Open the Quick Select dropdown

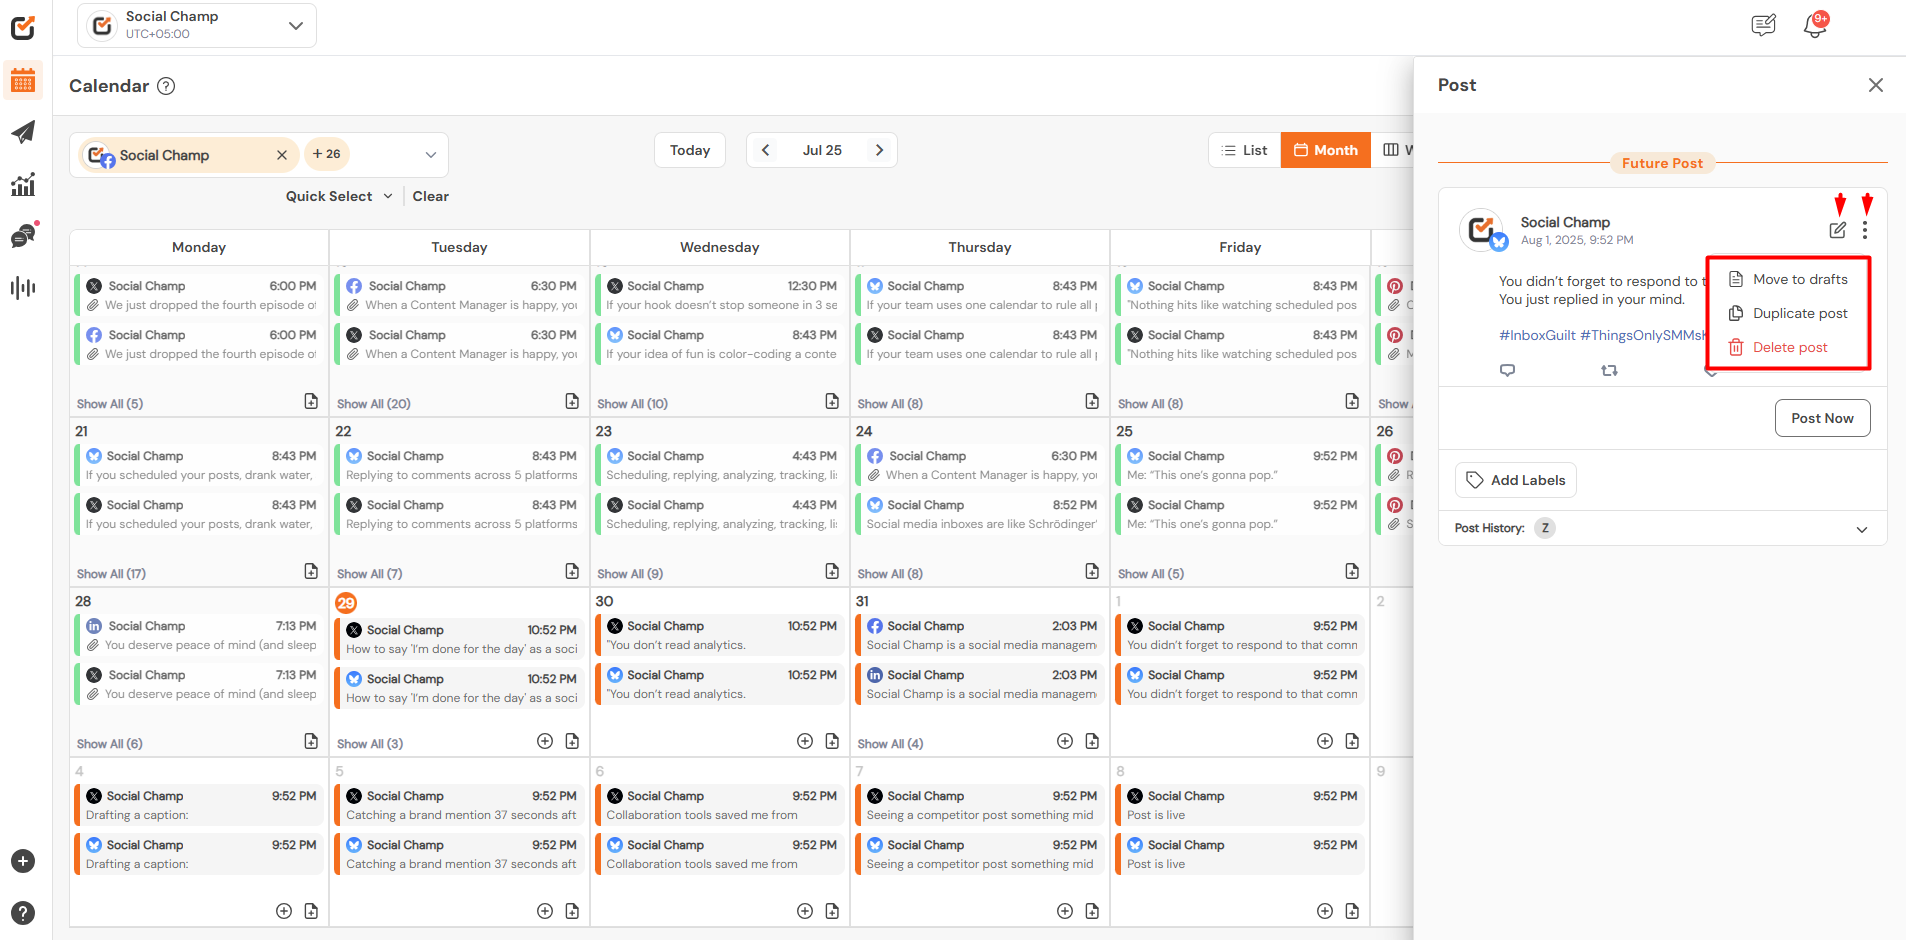(x=339, y=196)
